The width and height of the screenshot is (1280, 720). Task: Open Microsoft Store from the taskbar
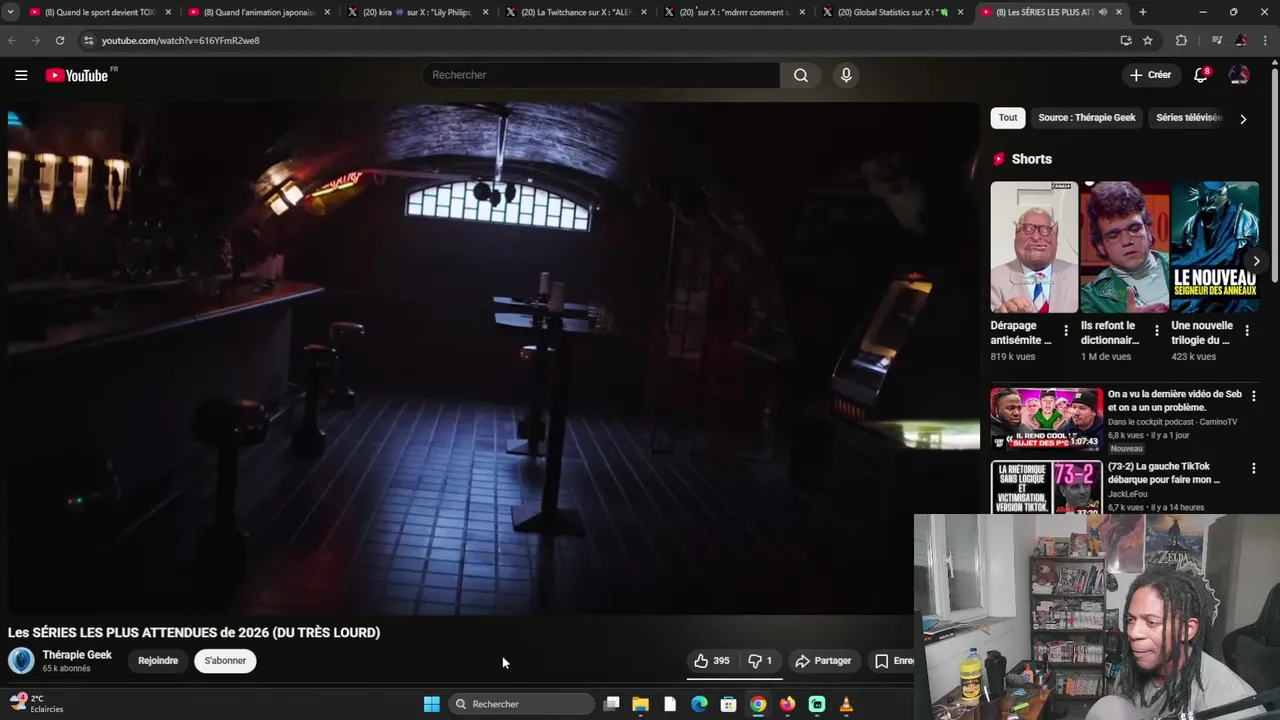pyautogui.click(x=729, y=704)
